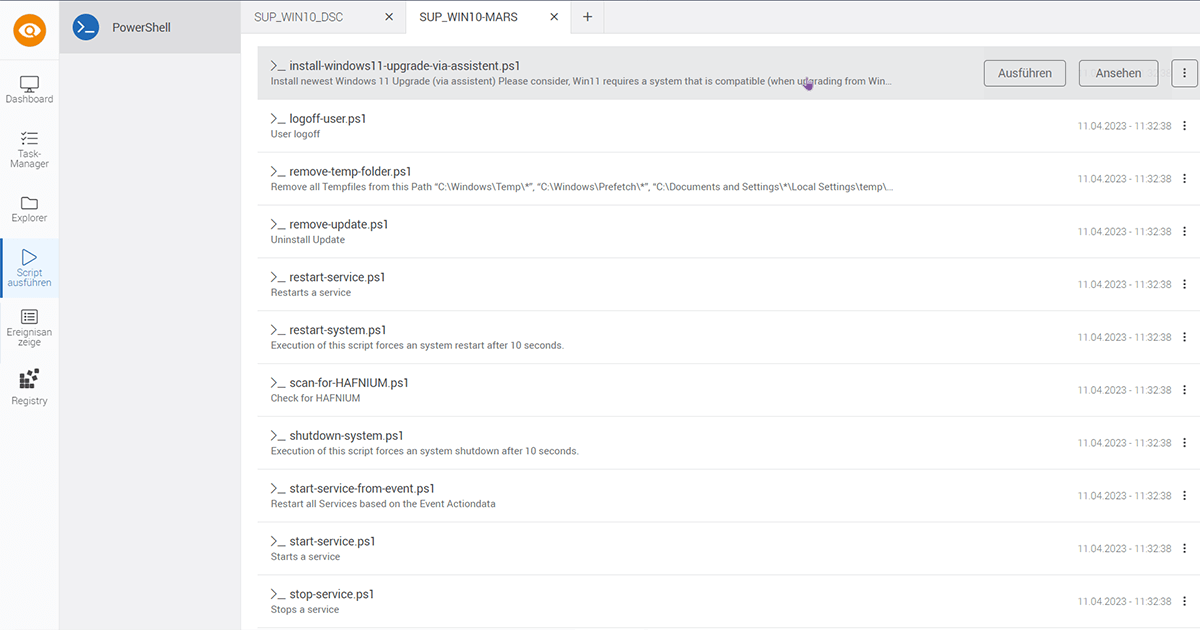1200x630 pixels.
Task: Open the Registry section
Action: tap(30, 387)
